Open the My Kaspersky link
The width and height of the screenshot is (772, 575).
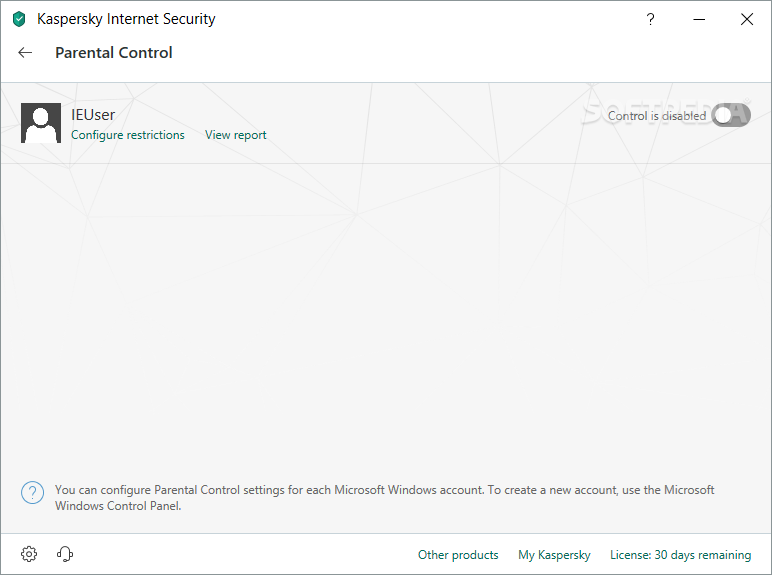pyautogui.click(x=554, y=555)
